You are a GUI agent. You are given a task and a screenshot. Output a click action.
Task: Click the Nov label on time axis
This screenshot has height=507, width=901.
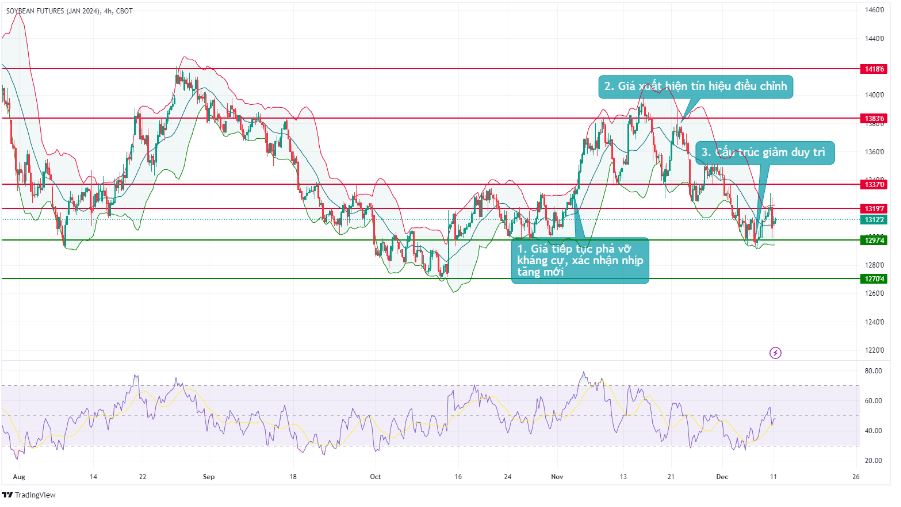(x=556, y=478)
